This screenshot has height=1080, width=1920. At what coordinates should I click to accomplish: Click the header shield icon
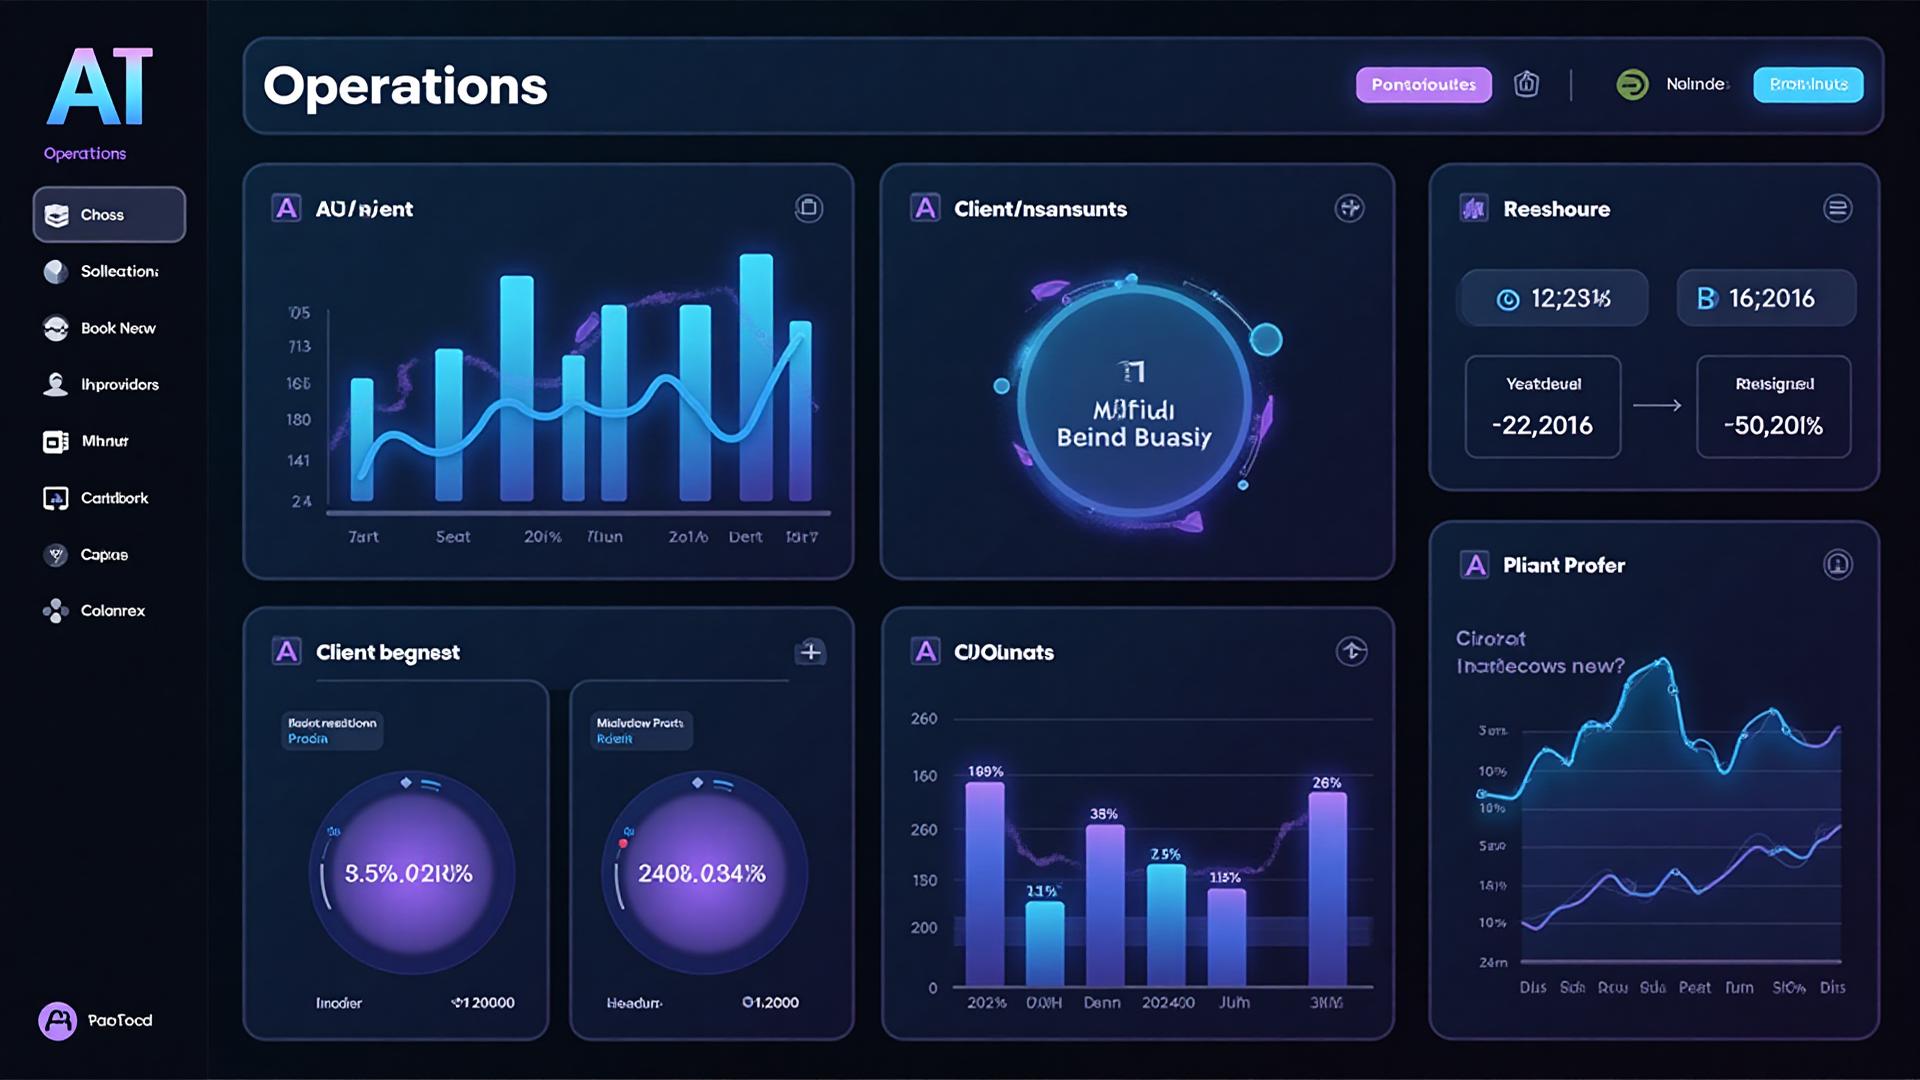1526,84
